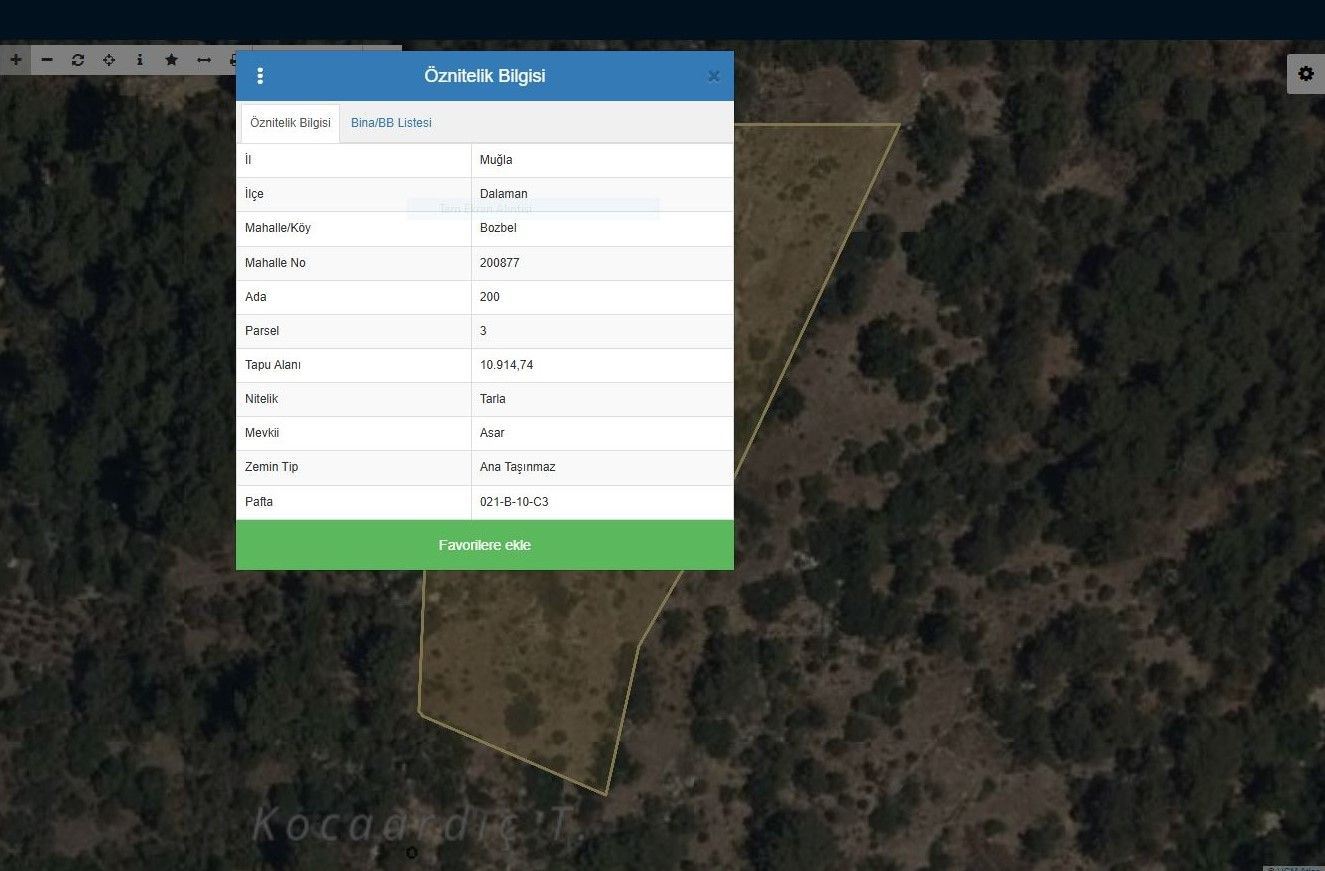Switch to the Bina/BB Listesi tab
This screenshot has height=871, width=1325.
point(391,123)
